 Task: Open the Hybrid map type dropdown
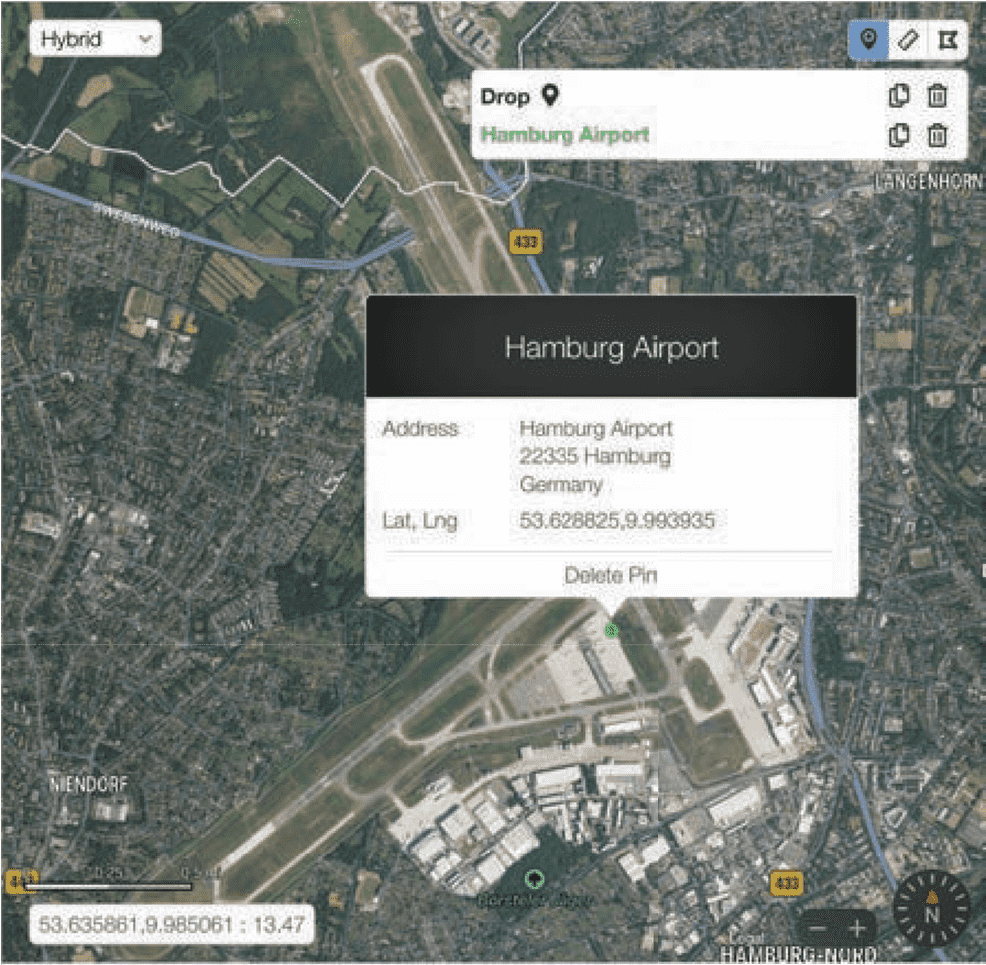[x=96, y=40]
